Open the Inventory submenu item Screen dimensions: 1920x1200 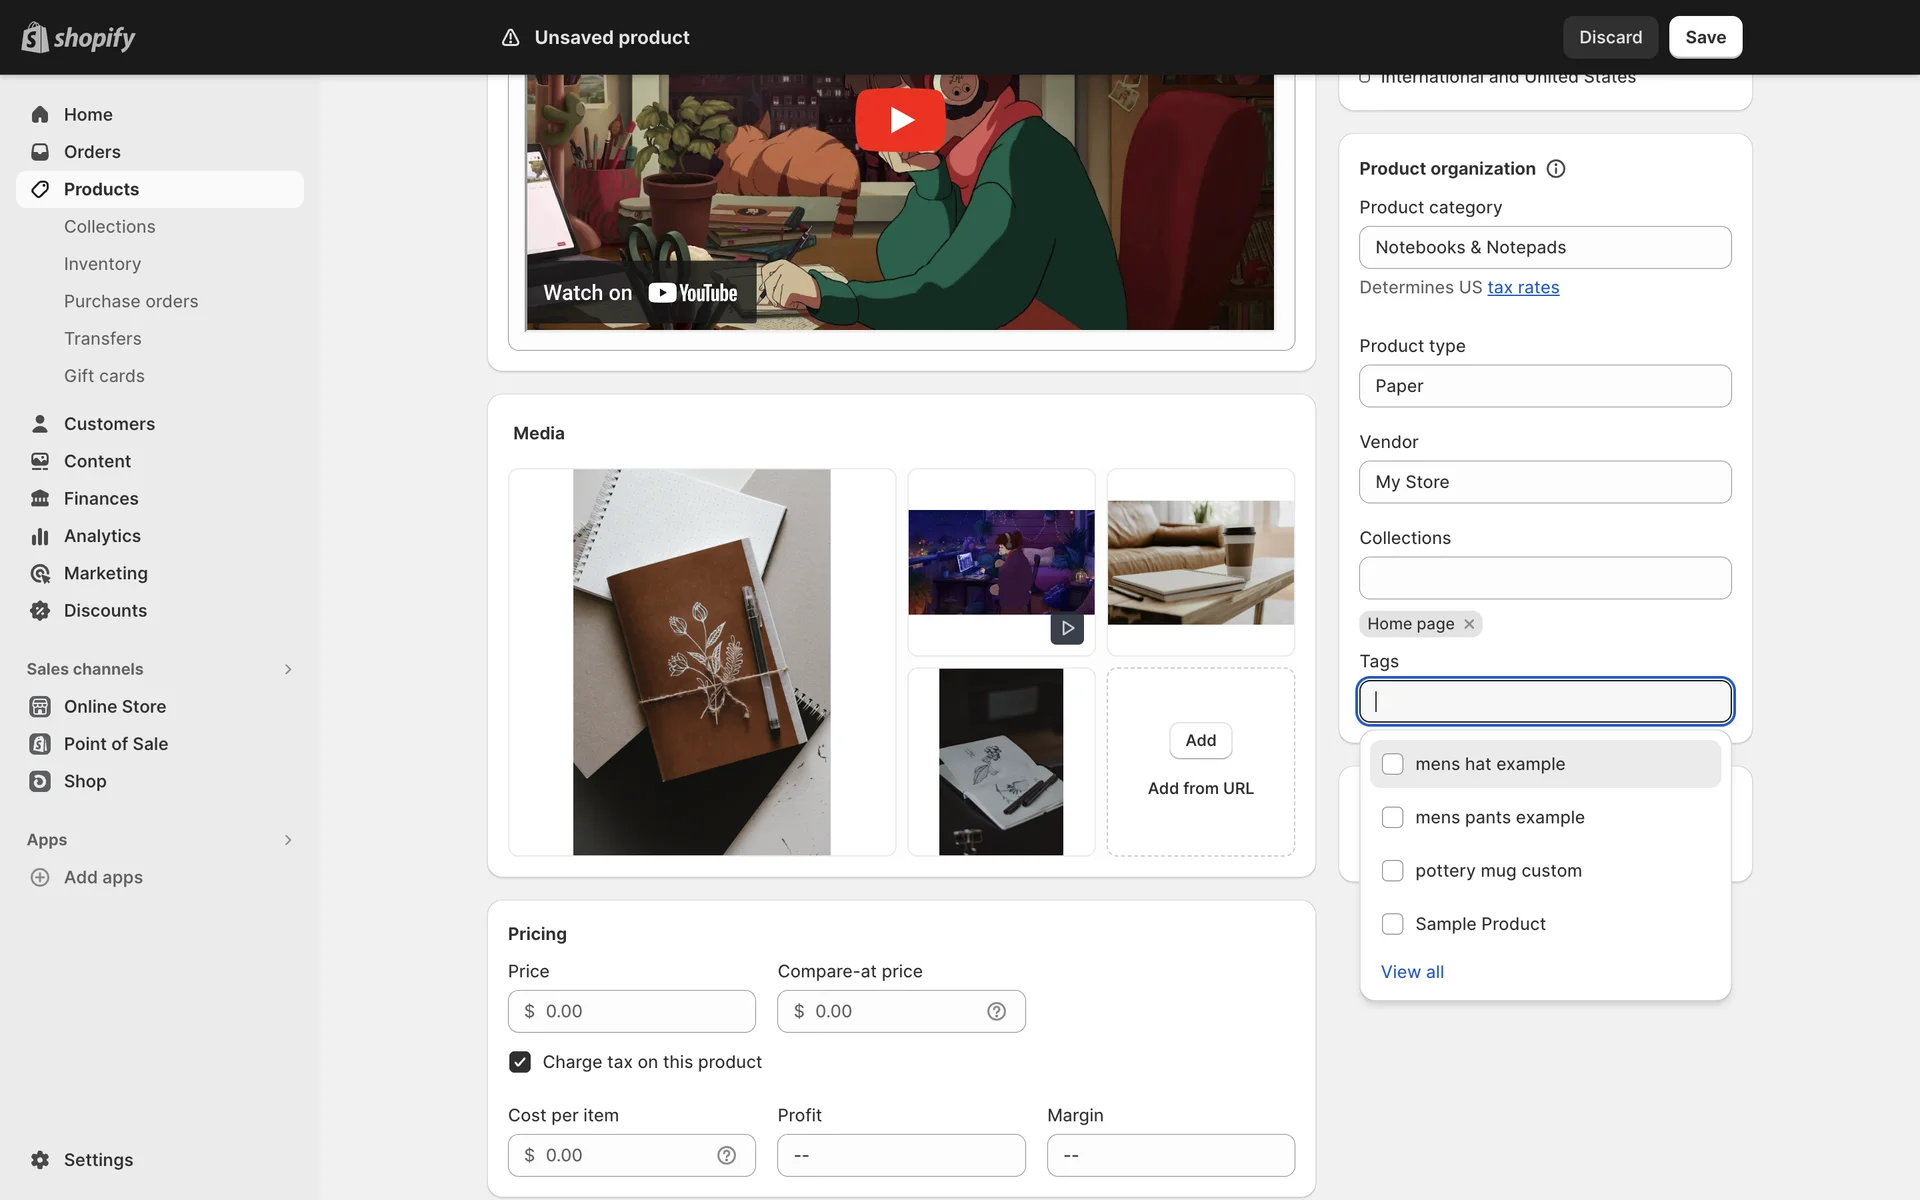click(102, 264)
